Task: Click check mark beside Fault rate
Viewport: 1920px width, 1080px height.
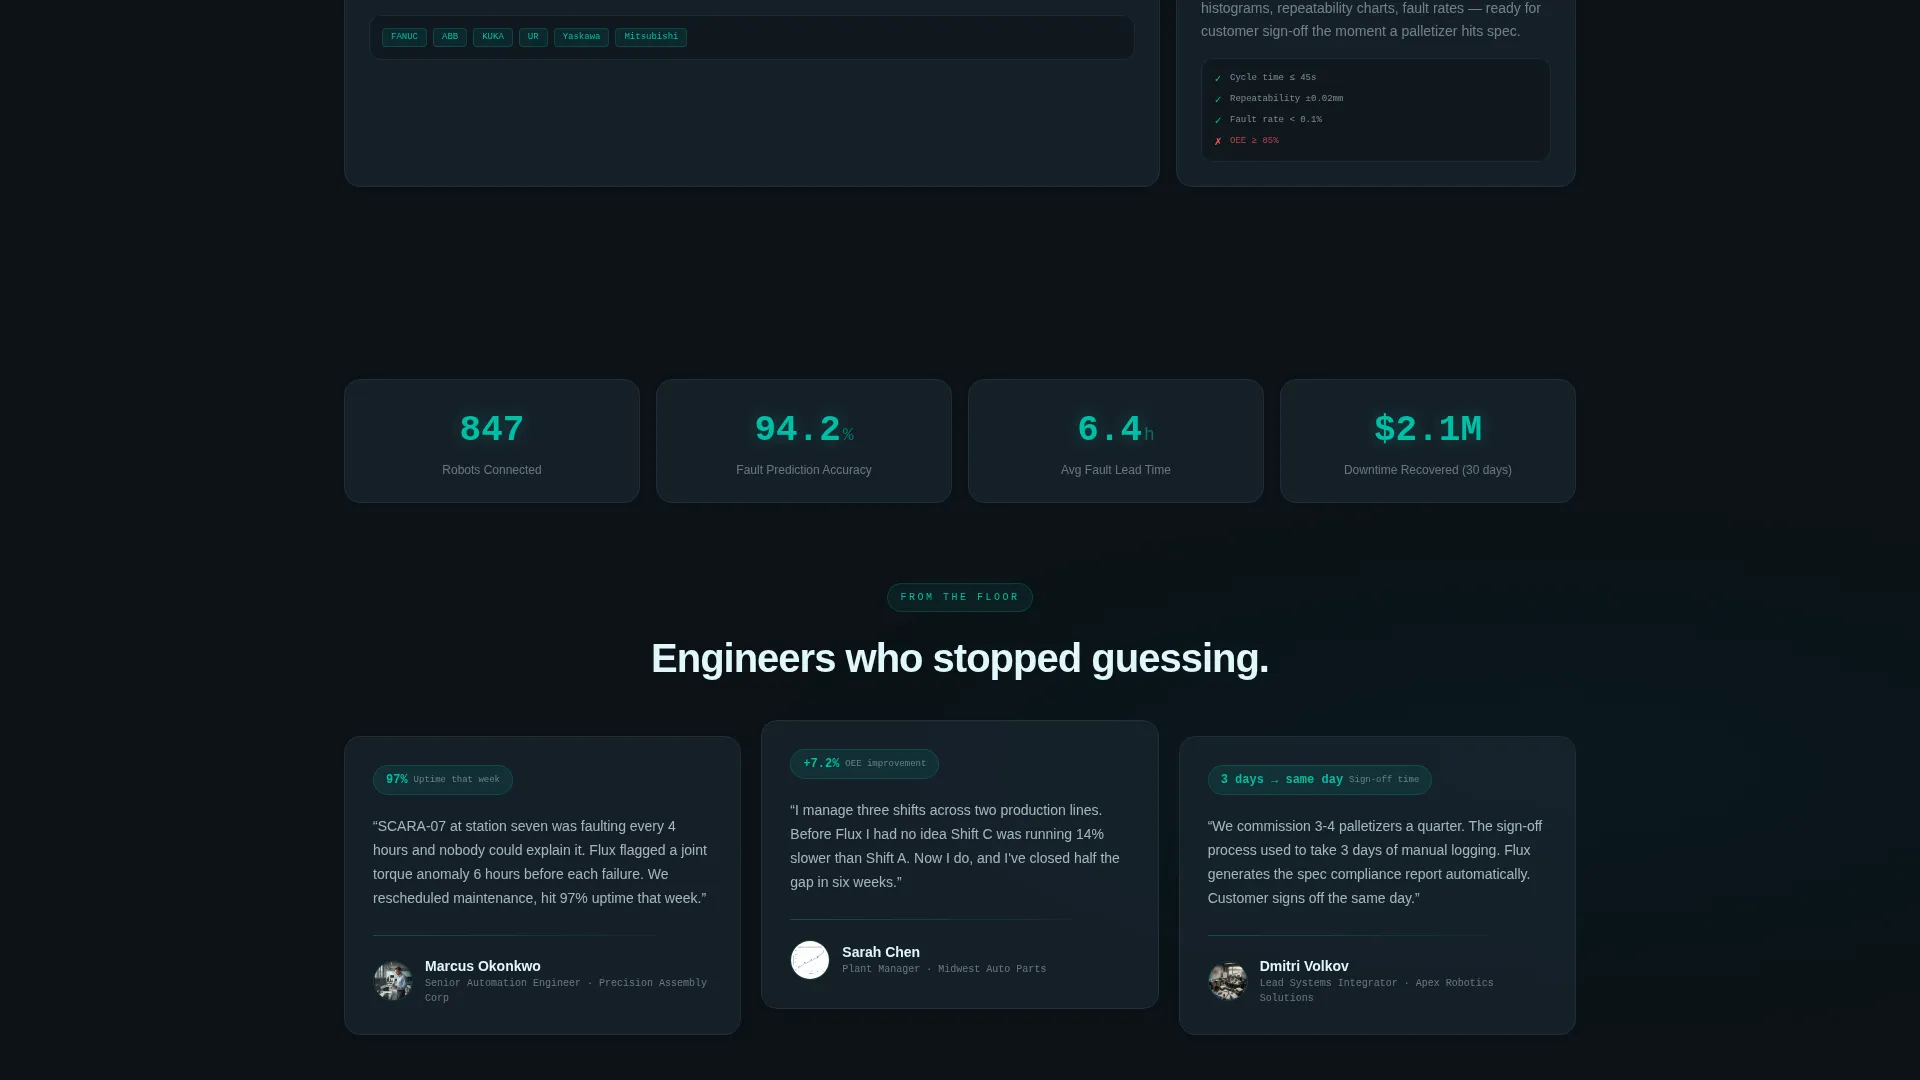Action: click(x=1218, y=120)
